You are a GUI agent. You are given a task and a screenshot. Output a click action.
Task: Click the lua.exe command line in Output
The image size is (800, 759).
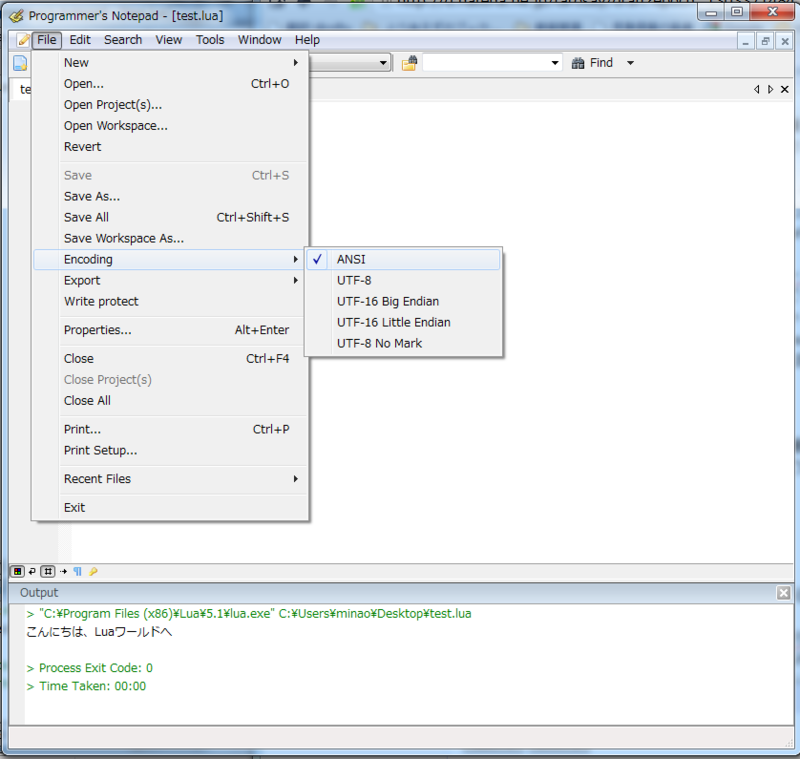point(249,613)
